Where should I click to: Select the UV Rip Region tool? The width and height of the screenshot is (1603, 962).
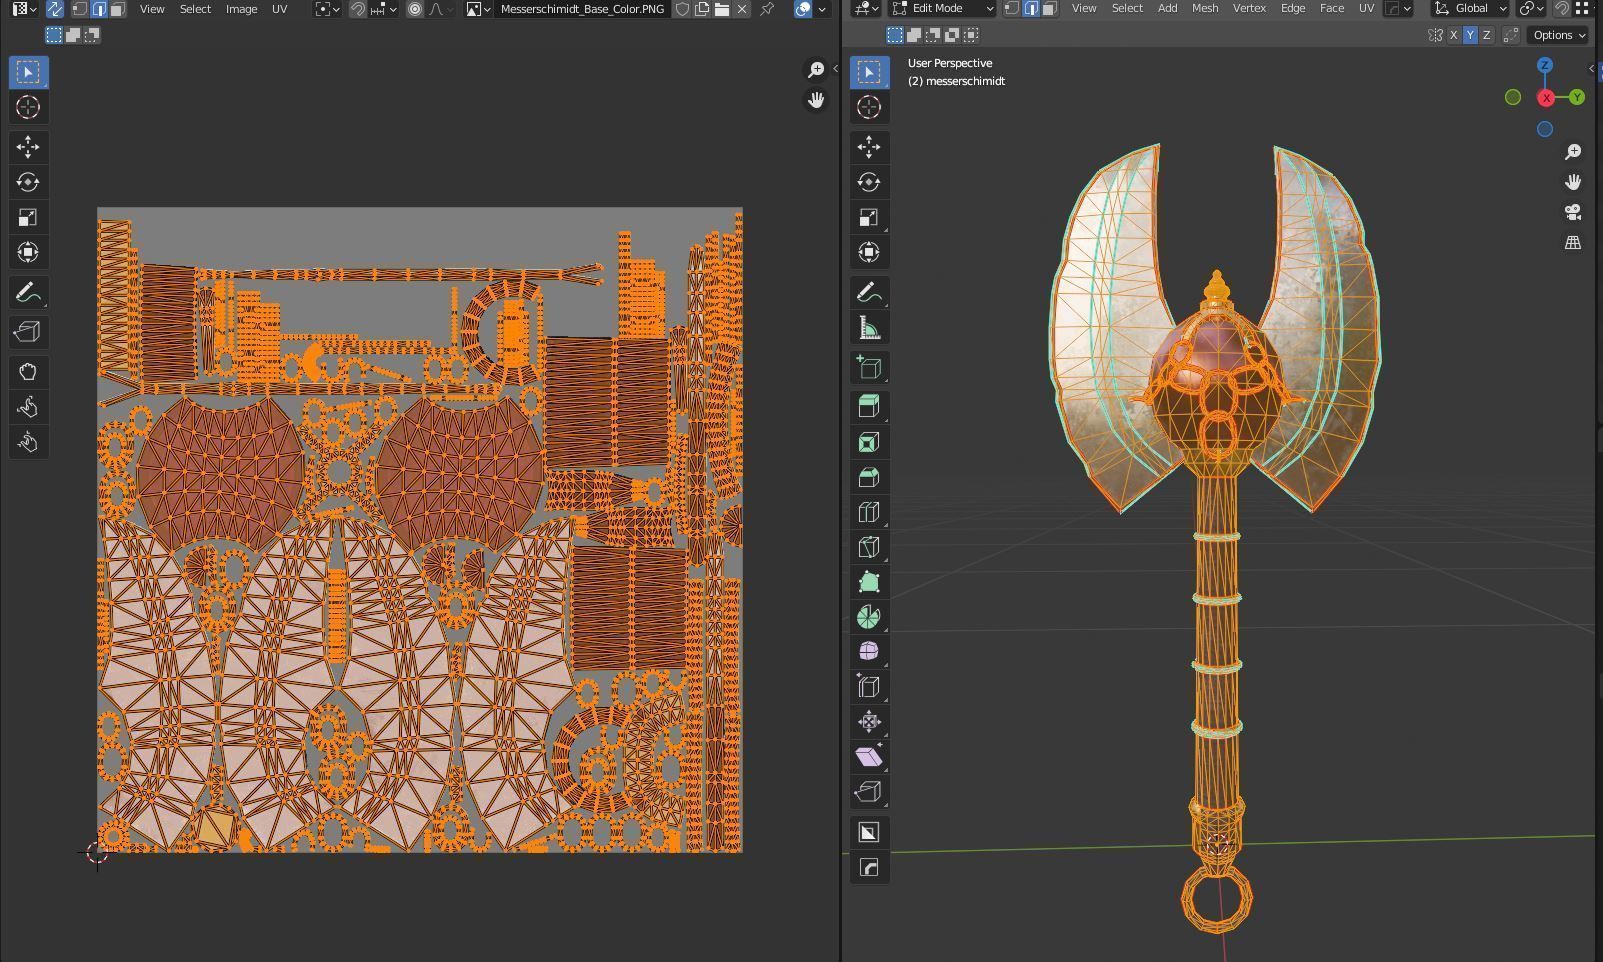point(27,332)
